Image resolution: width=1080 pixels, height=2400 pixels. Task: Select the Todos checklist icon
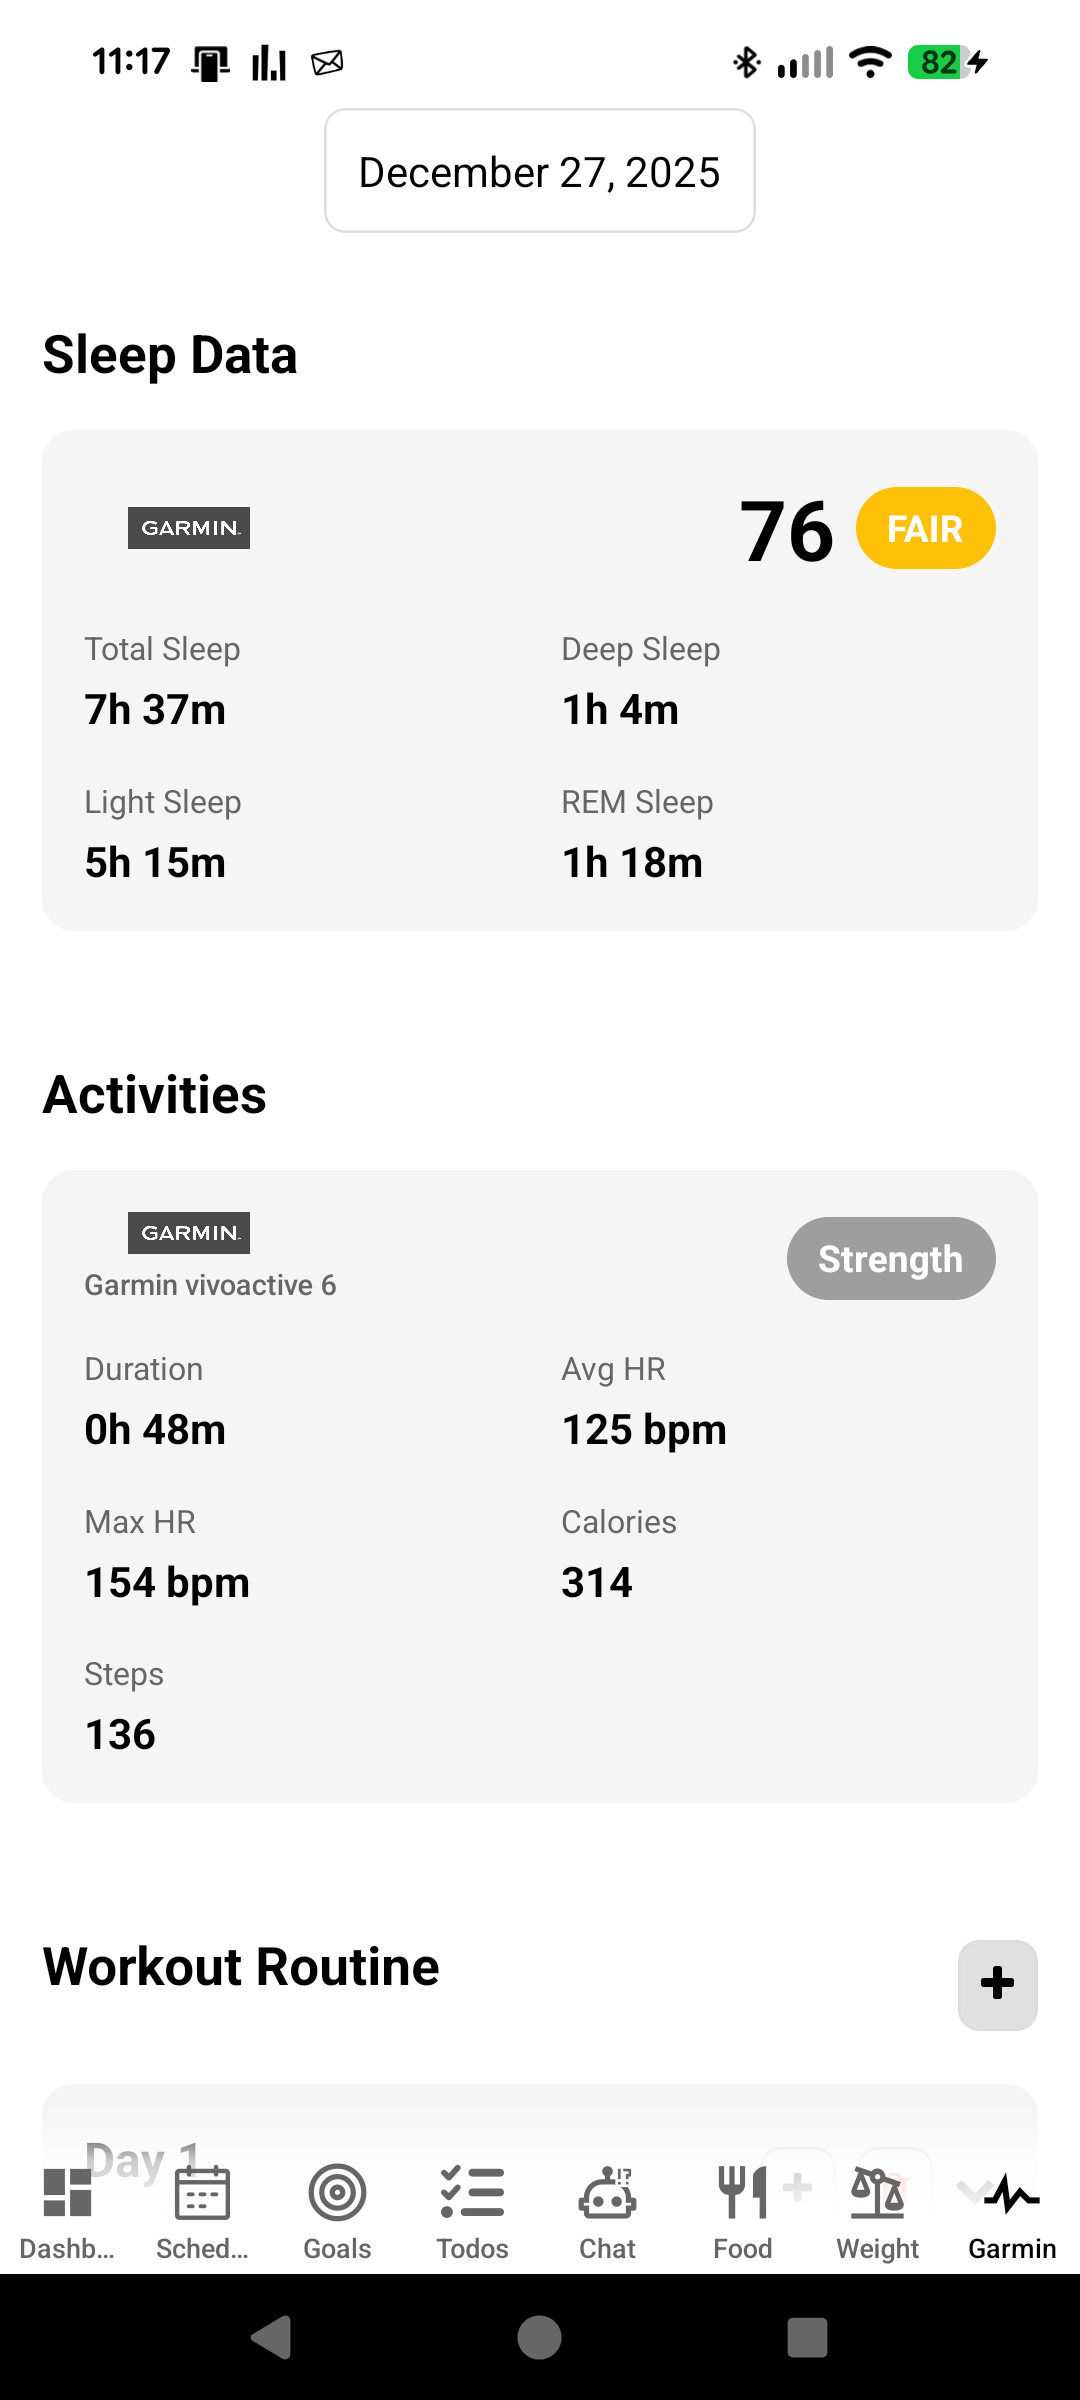click(x=472, y=2193)
